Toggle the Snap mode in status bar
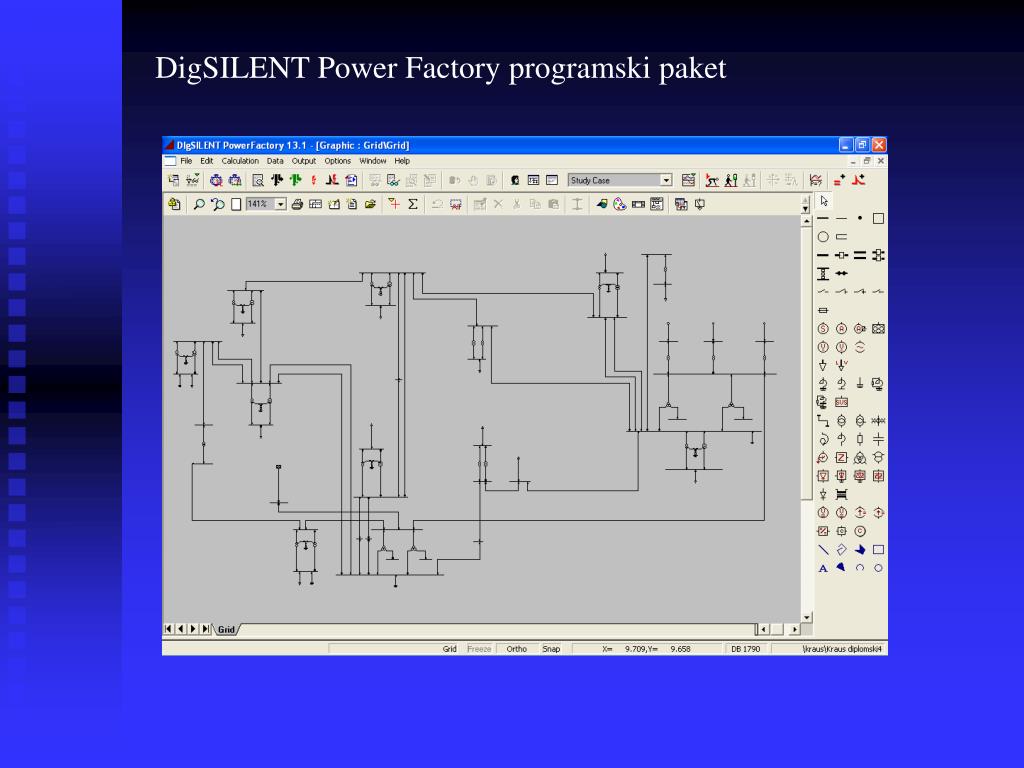 coord(551,648)
